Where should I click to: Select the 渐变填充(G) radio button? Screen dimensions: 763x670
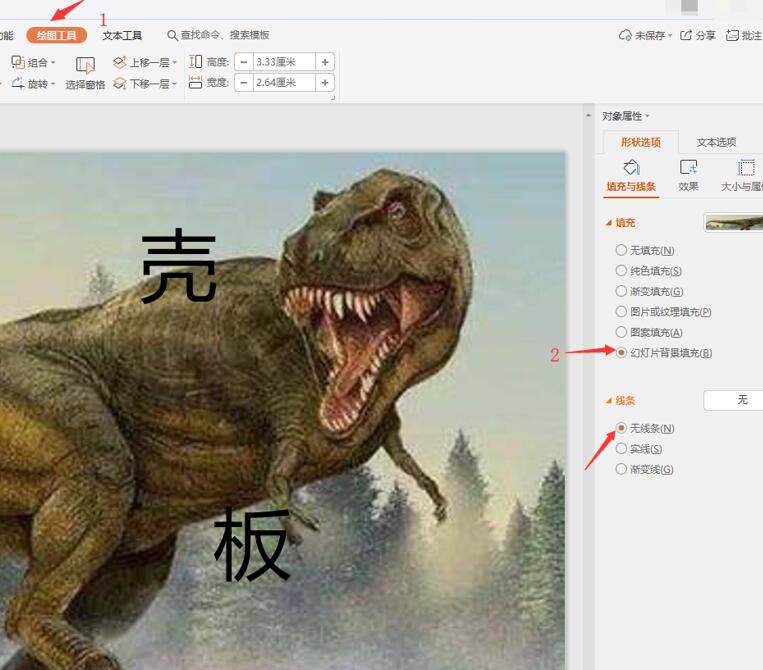pos(621,291)
